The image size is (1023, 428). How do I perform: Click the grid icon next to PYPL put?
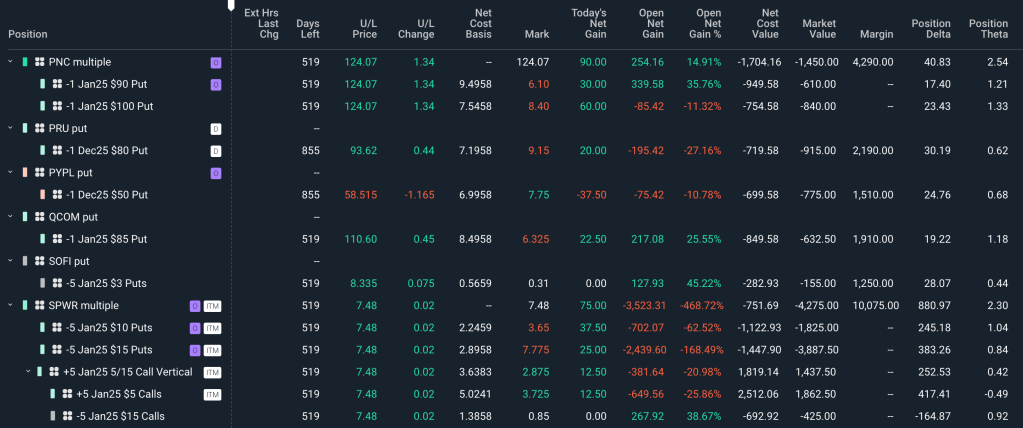click(39, 172)
